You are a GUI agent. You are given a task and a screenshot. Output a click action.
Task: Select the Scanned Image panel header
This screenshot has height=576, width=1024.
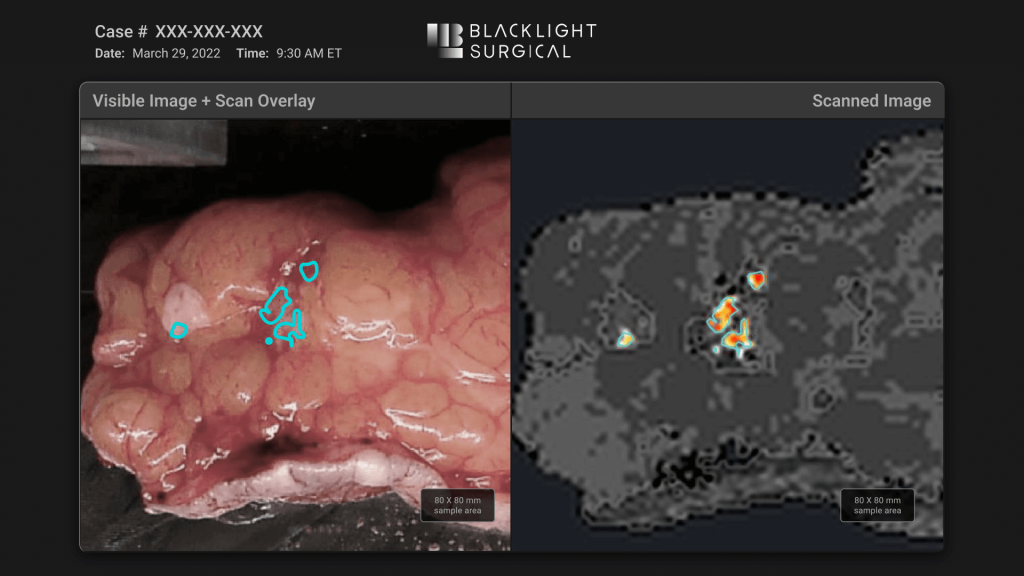coord(870,101)
